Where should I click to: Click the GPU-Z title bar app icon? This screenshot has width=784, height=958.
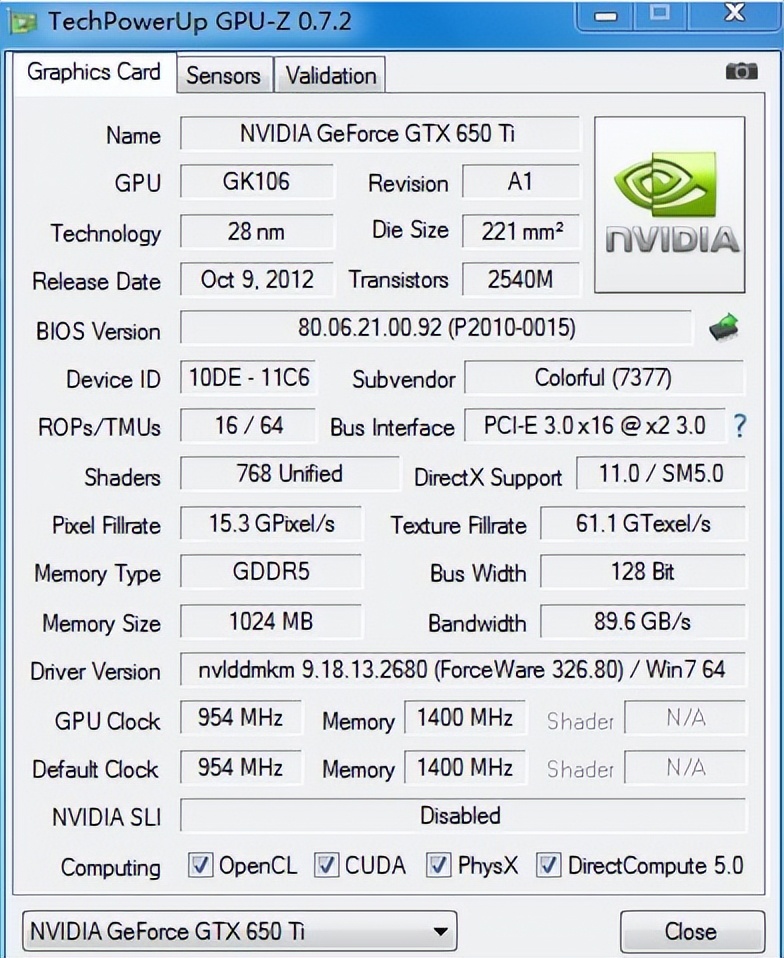pyautogui.click(x=24, y=19)
